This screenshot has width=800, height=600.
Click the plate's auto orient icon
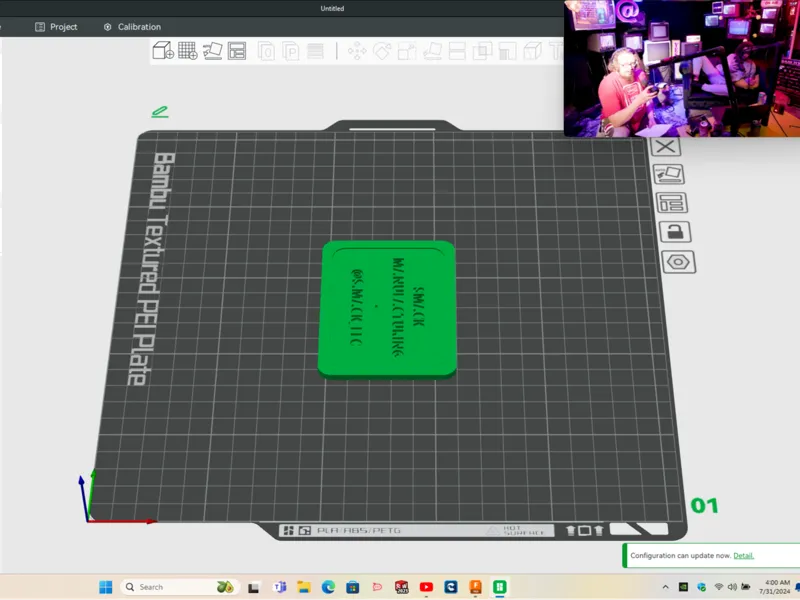click(668, 174)
